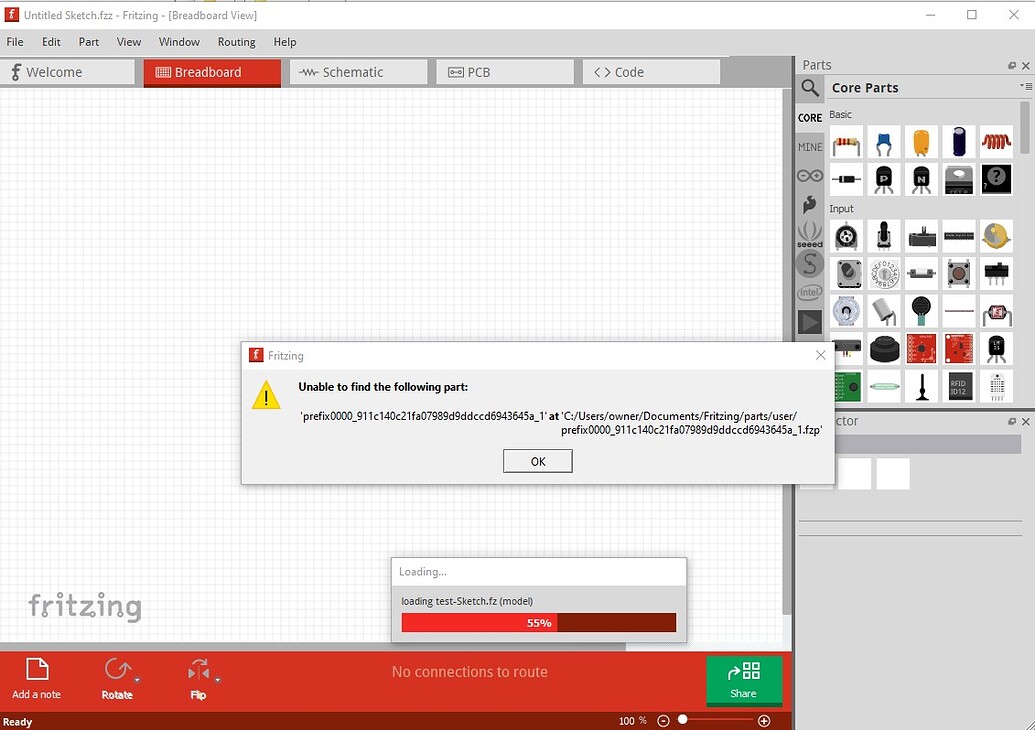This screenshot has height=730, width=1035.
Task: Close the Fritzing error dialog
Action: click(820, 355)
